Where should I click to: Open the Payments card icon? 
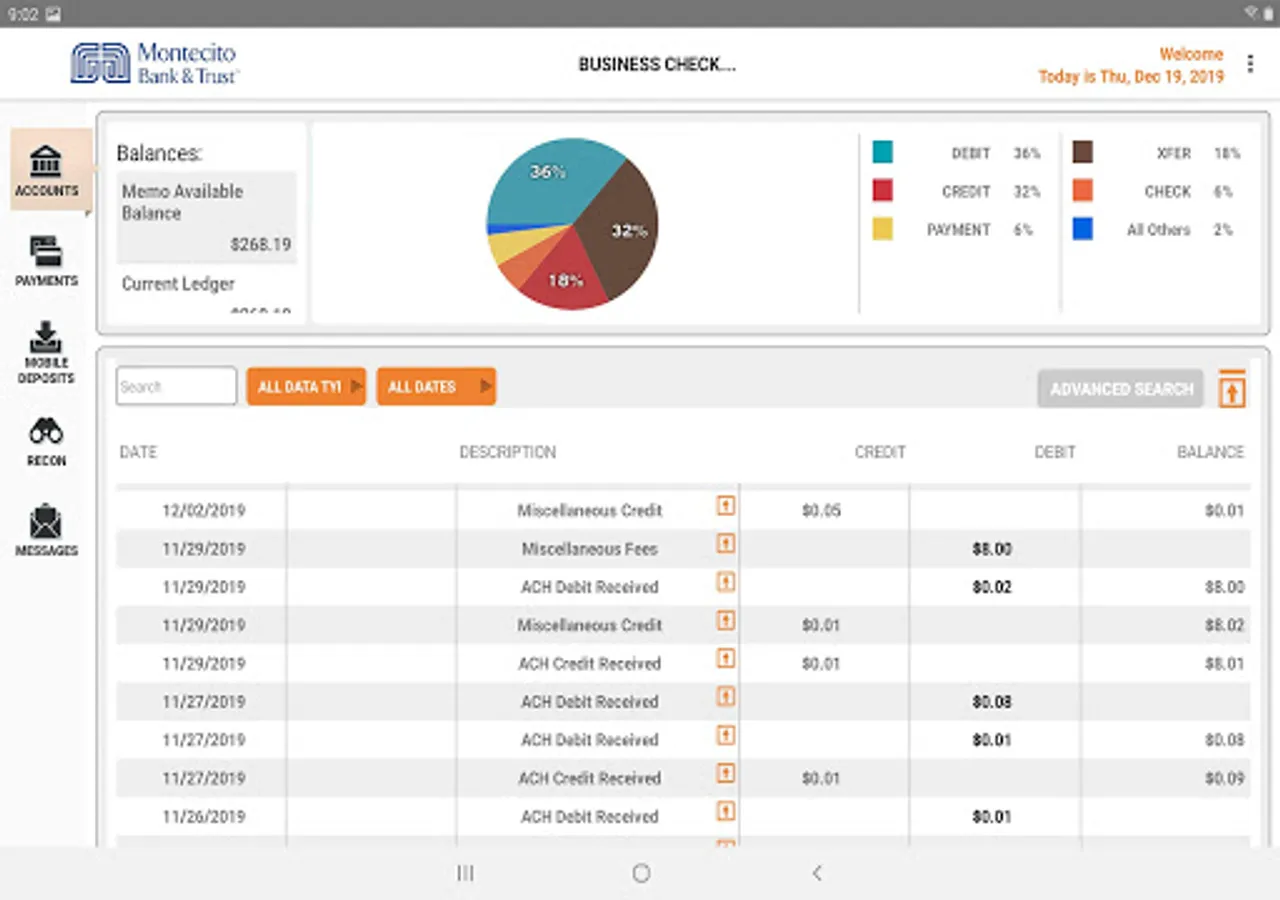tap(46, 251)
